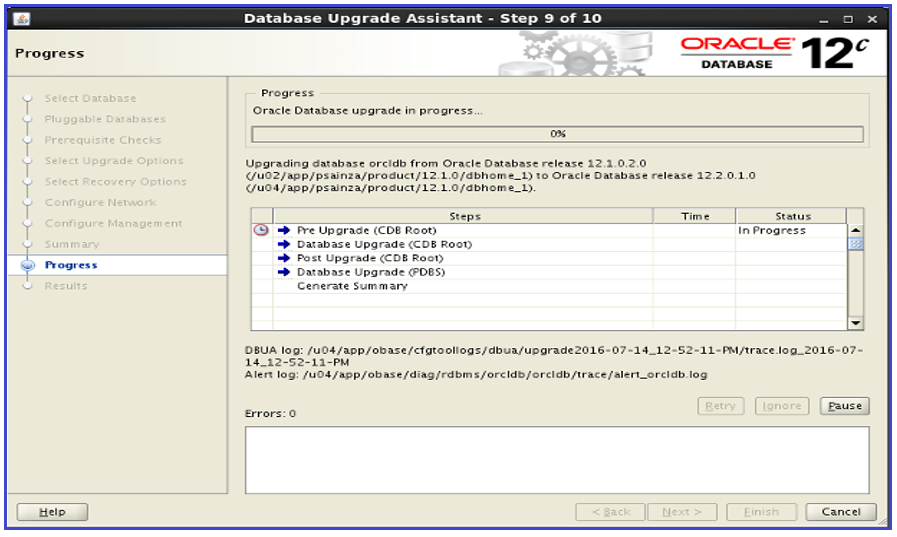Image resolution: width=897 pixels, height=537 pixels.
Task: Click inside the errors output text area
Action: [x=557, y=460]
